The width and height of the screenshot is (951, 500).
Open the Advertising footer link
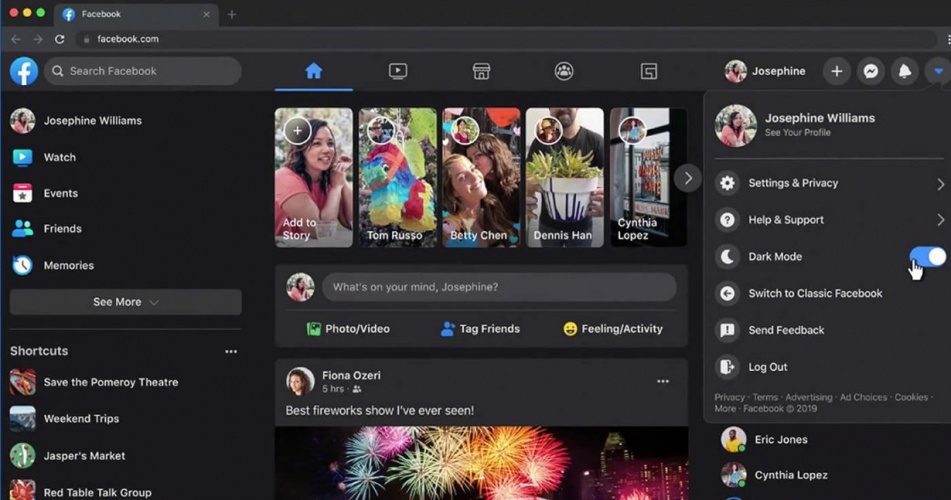click(x=808, y=397)
